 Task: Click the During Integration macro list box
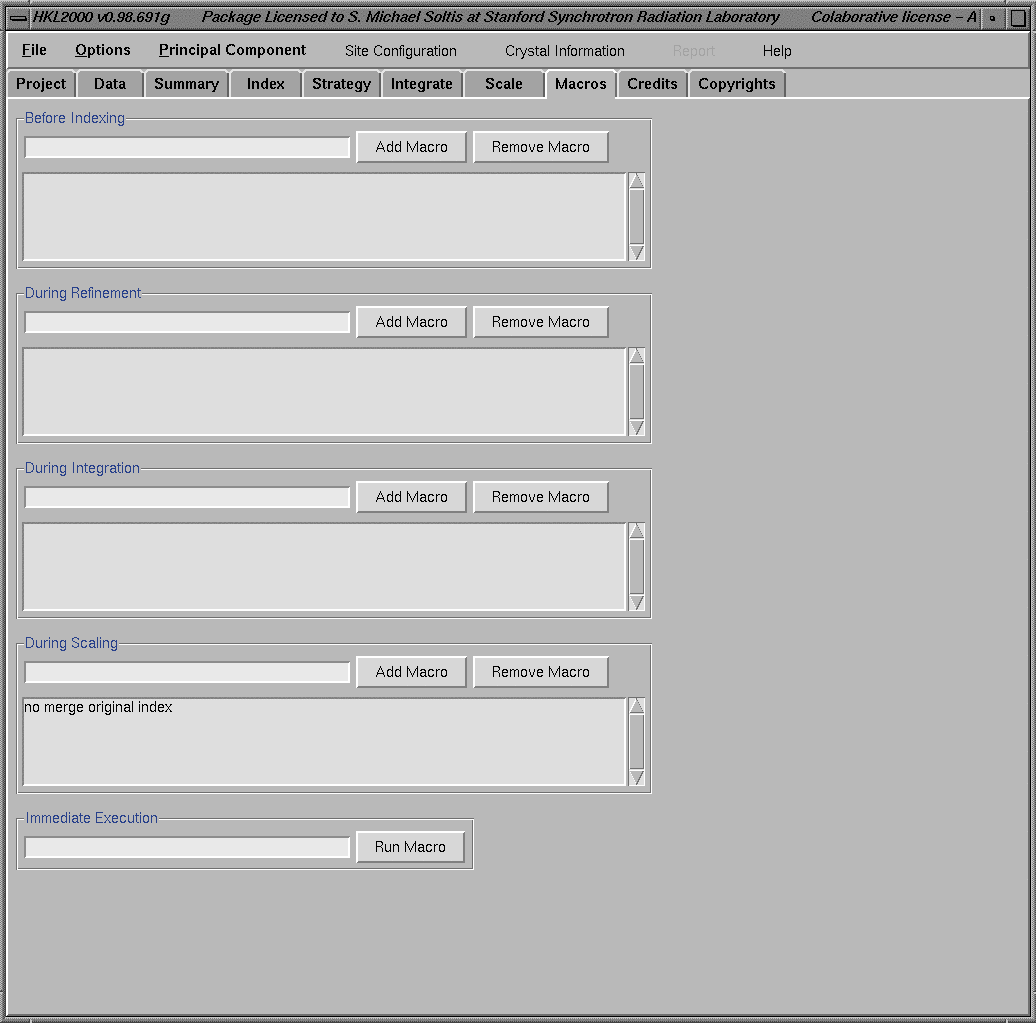(x=324, y=567)
